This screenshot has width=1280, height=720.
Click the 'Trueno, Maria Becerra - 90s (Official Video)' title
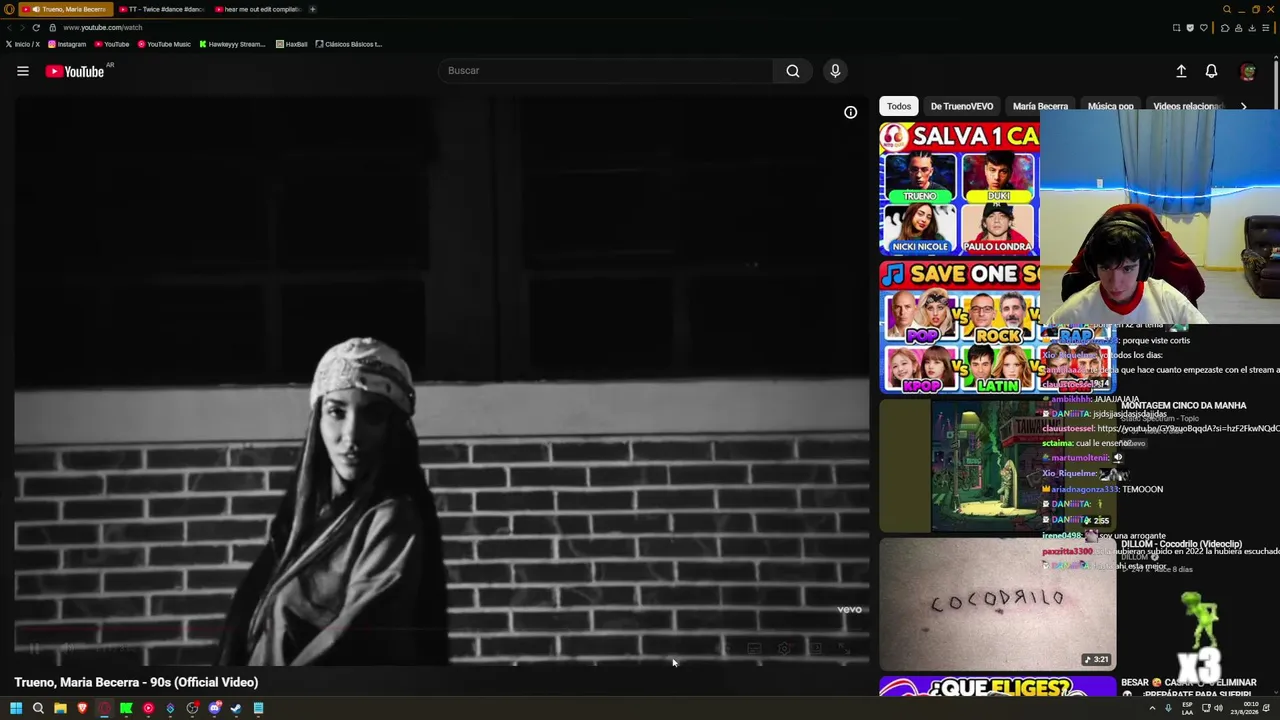pos(136,682)
